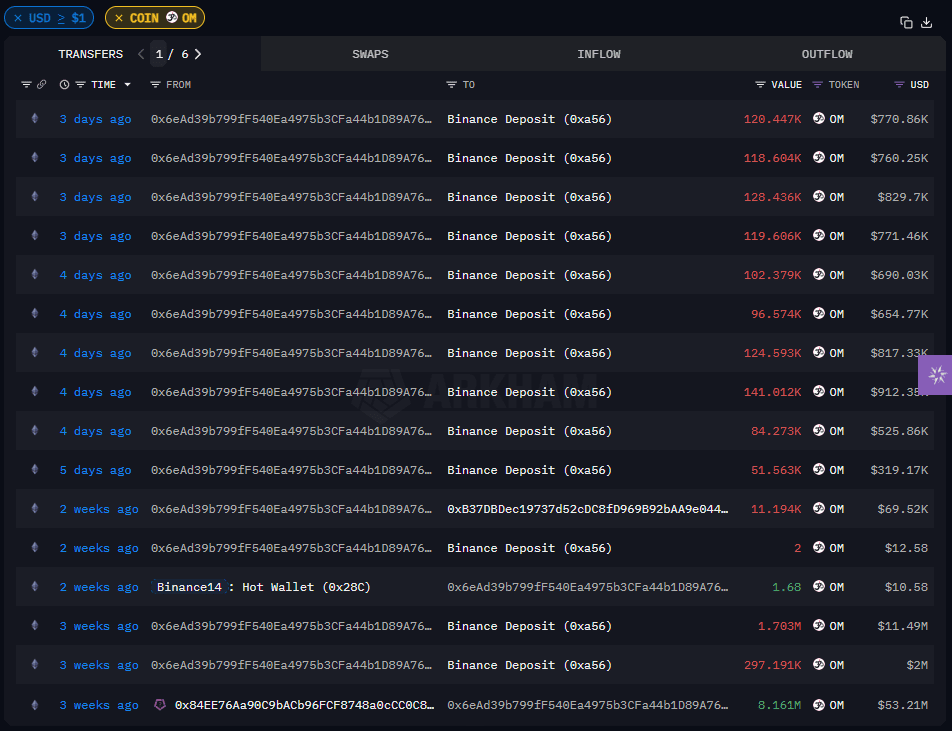The width and height of the screenshot is (952, 731).
Task: Open recipient address on the 8.161M row
Action: (x=588, y=705)
